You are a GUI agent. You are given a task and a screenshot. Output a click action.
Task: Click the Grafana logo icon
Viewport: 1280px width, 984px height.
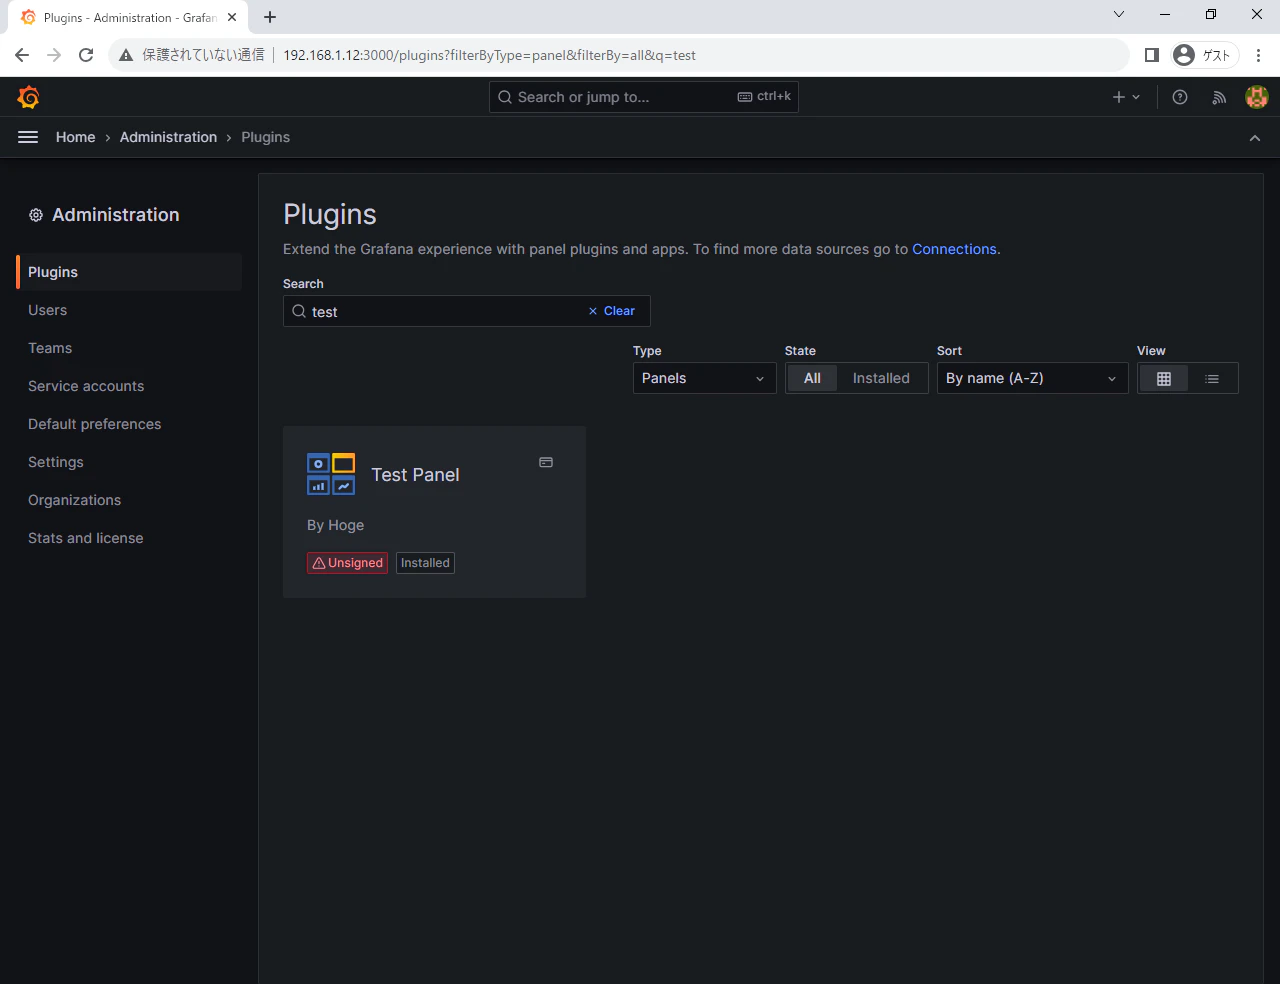28,97
